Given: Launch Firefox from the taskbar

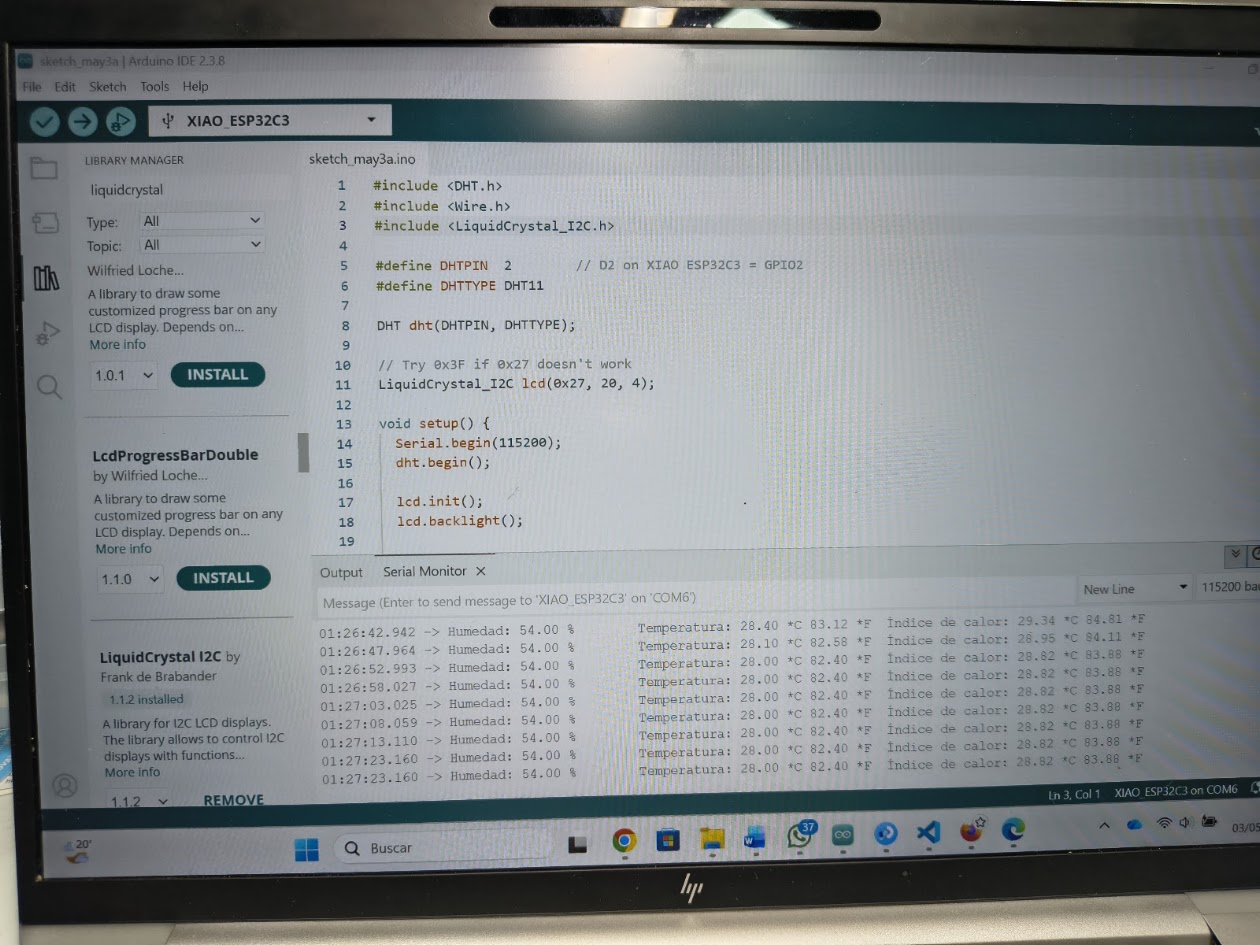Looking at the screenshot, I should coord(971,830).
